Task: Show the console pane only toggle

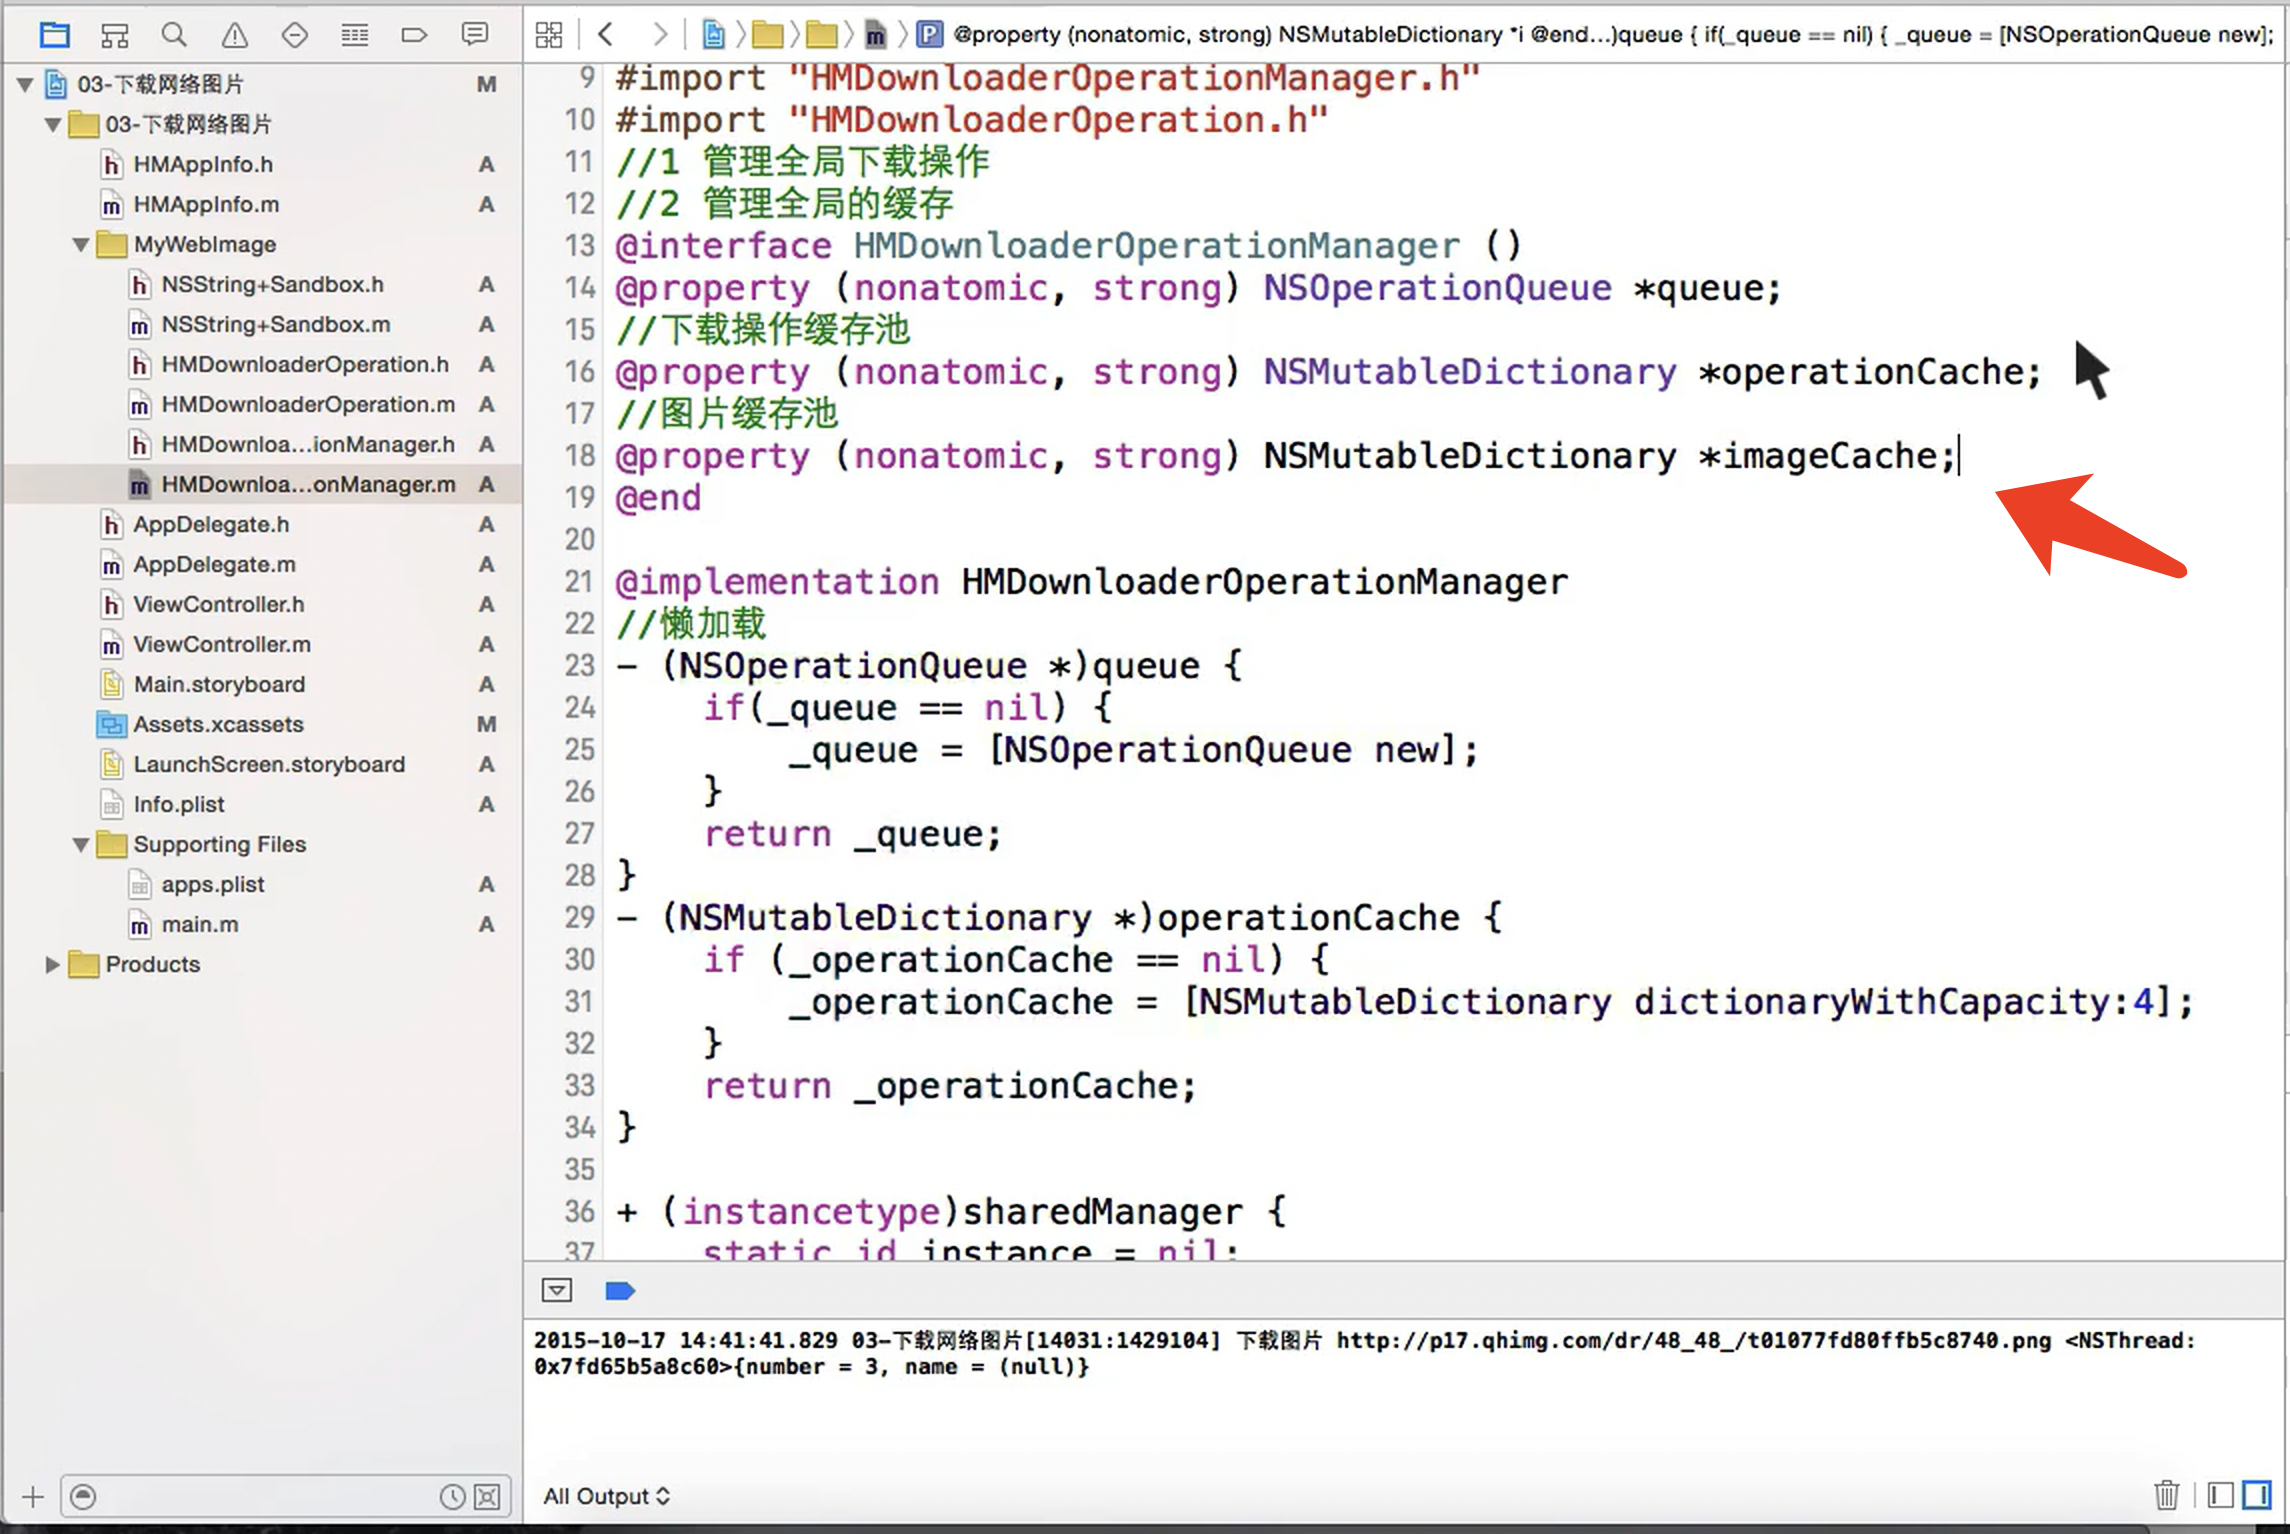Action: pyautogui.click(x=2257, y=1495)
